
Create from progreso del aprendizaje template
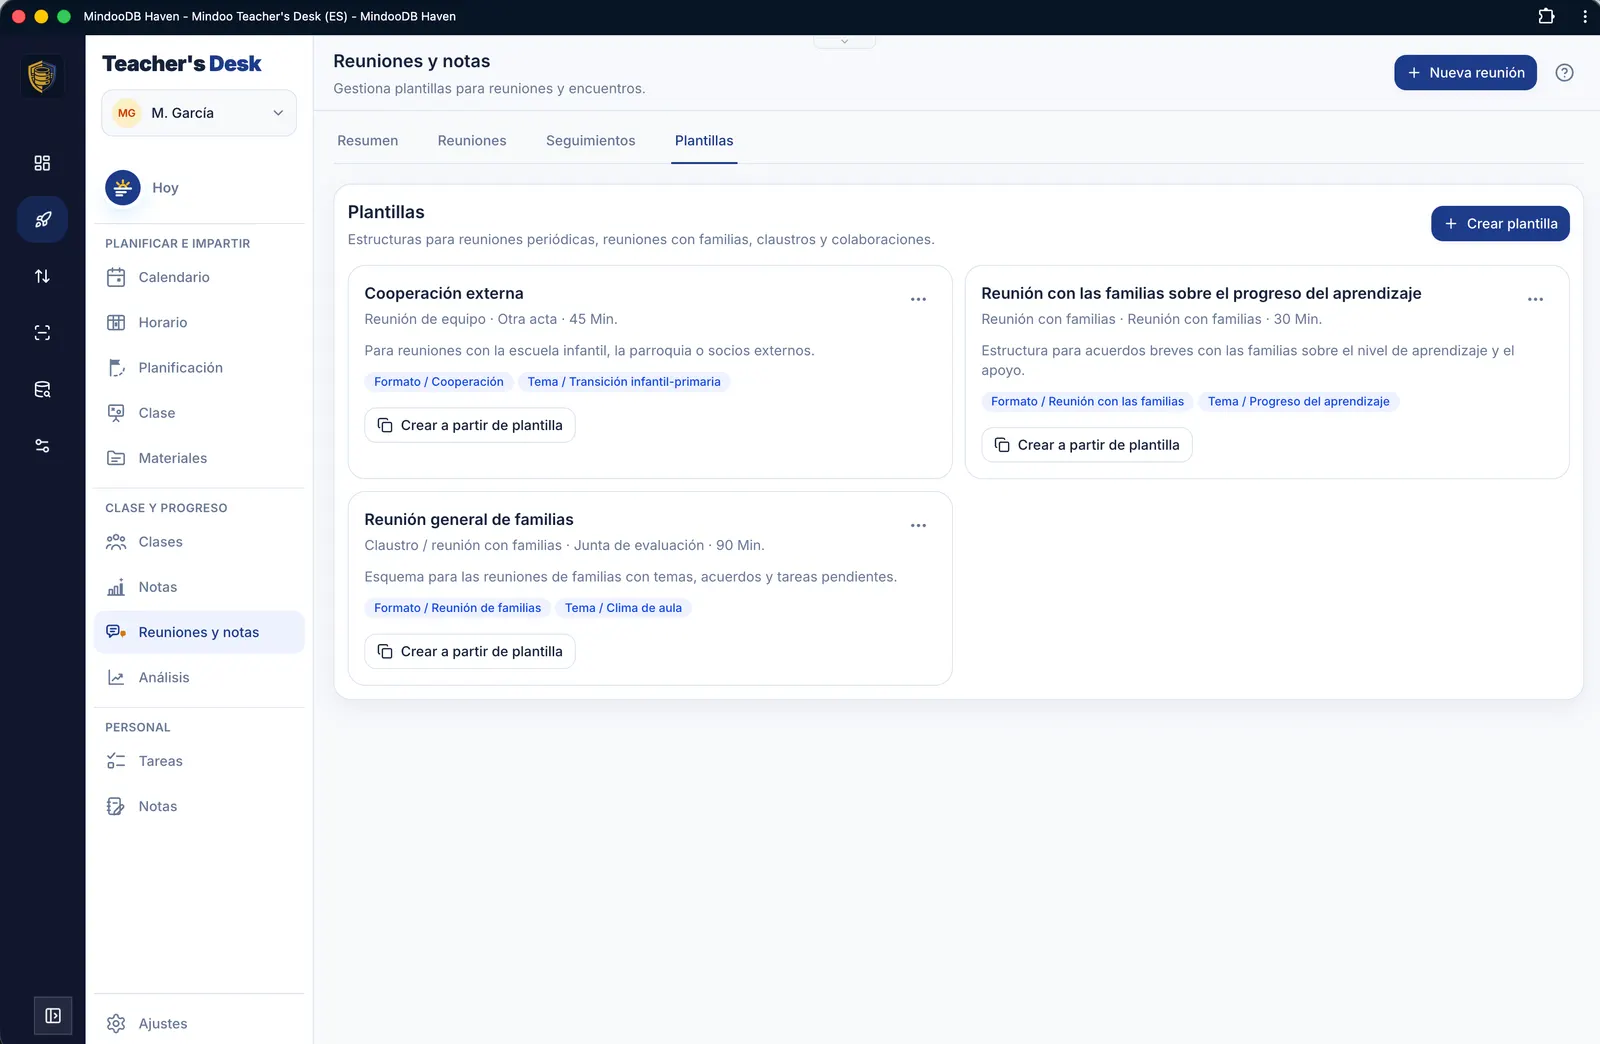point(1087,445)
